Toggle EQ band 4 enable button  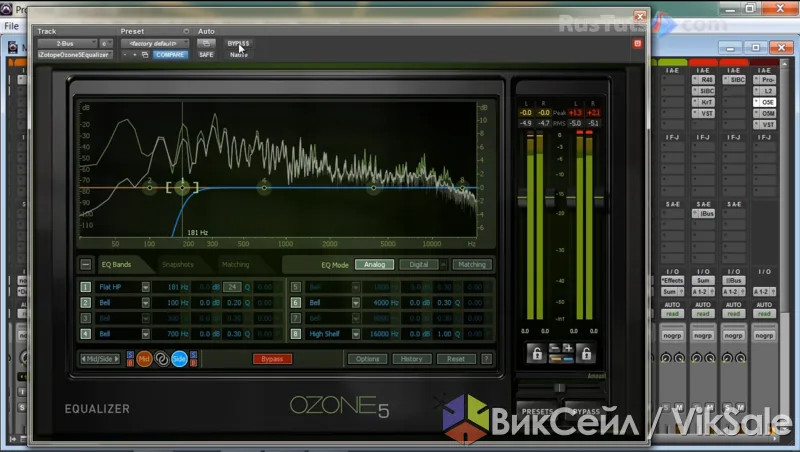point(85,334)
